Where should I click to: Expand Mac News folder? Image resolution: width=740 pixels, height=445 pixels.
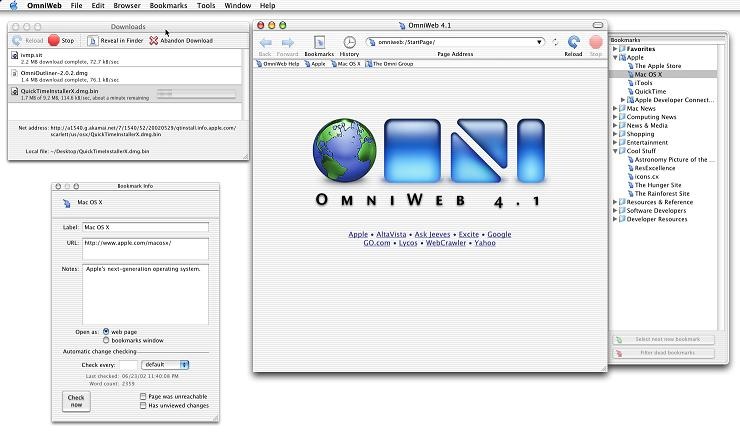[x=615, y=108]
